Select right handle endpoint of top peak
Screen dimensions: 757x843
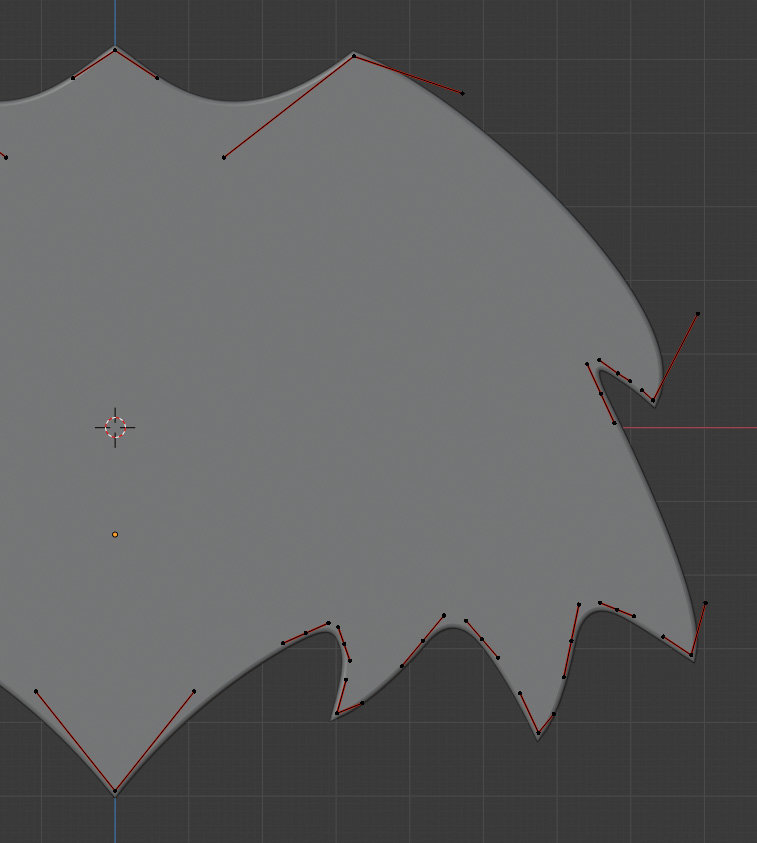pos(157,78)
